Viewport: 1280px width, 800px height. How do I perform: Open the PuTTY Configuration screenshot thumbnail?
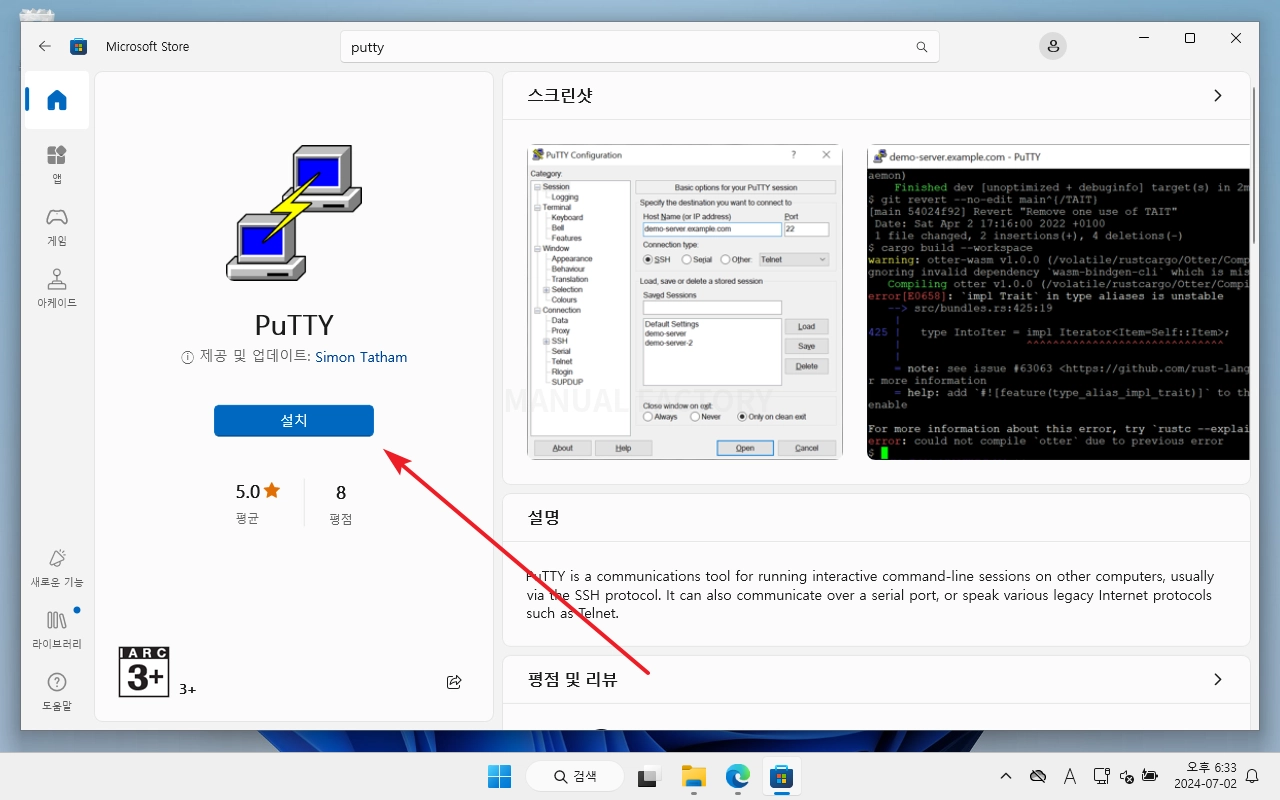coord(684,302)
